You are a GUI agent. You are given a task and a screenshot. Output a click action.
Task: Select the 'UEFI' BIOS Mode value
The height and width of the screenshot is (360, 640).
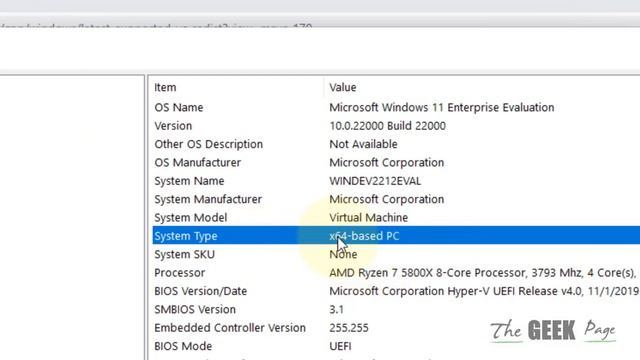pos(340,346)
